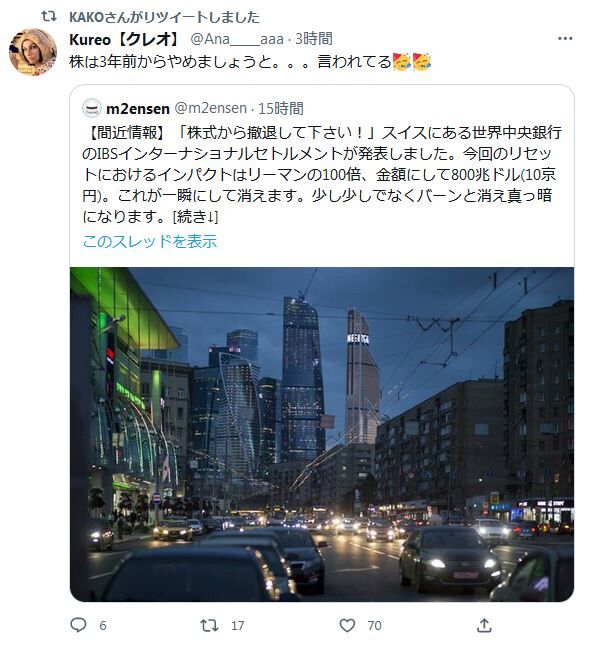Open the Moscow night city photo
Image resolution: width=589 pixels, height=645 pixels.
tap(322, 434)
